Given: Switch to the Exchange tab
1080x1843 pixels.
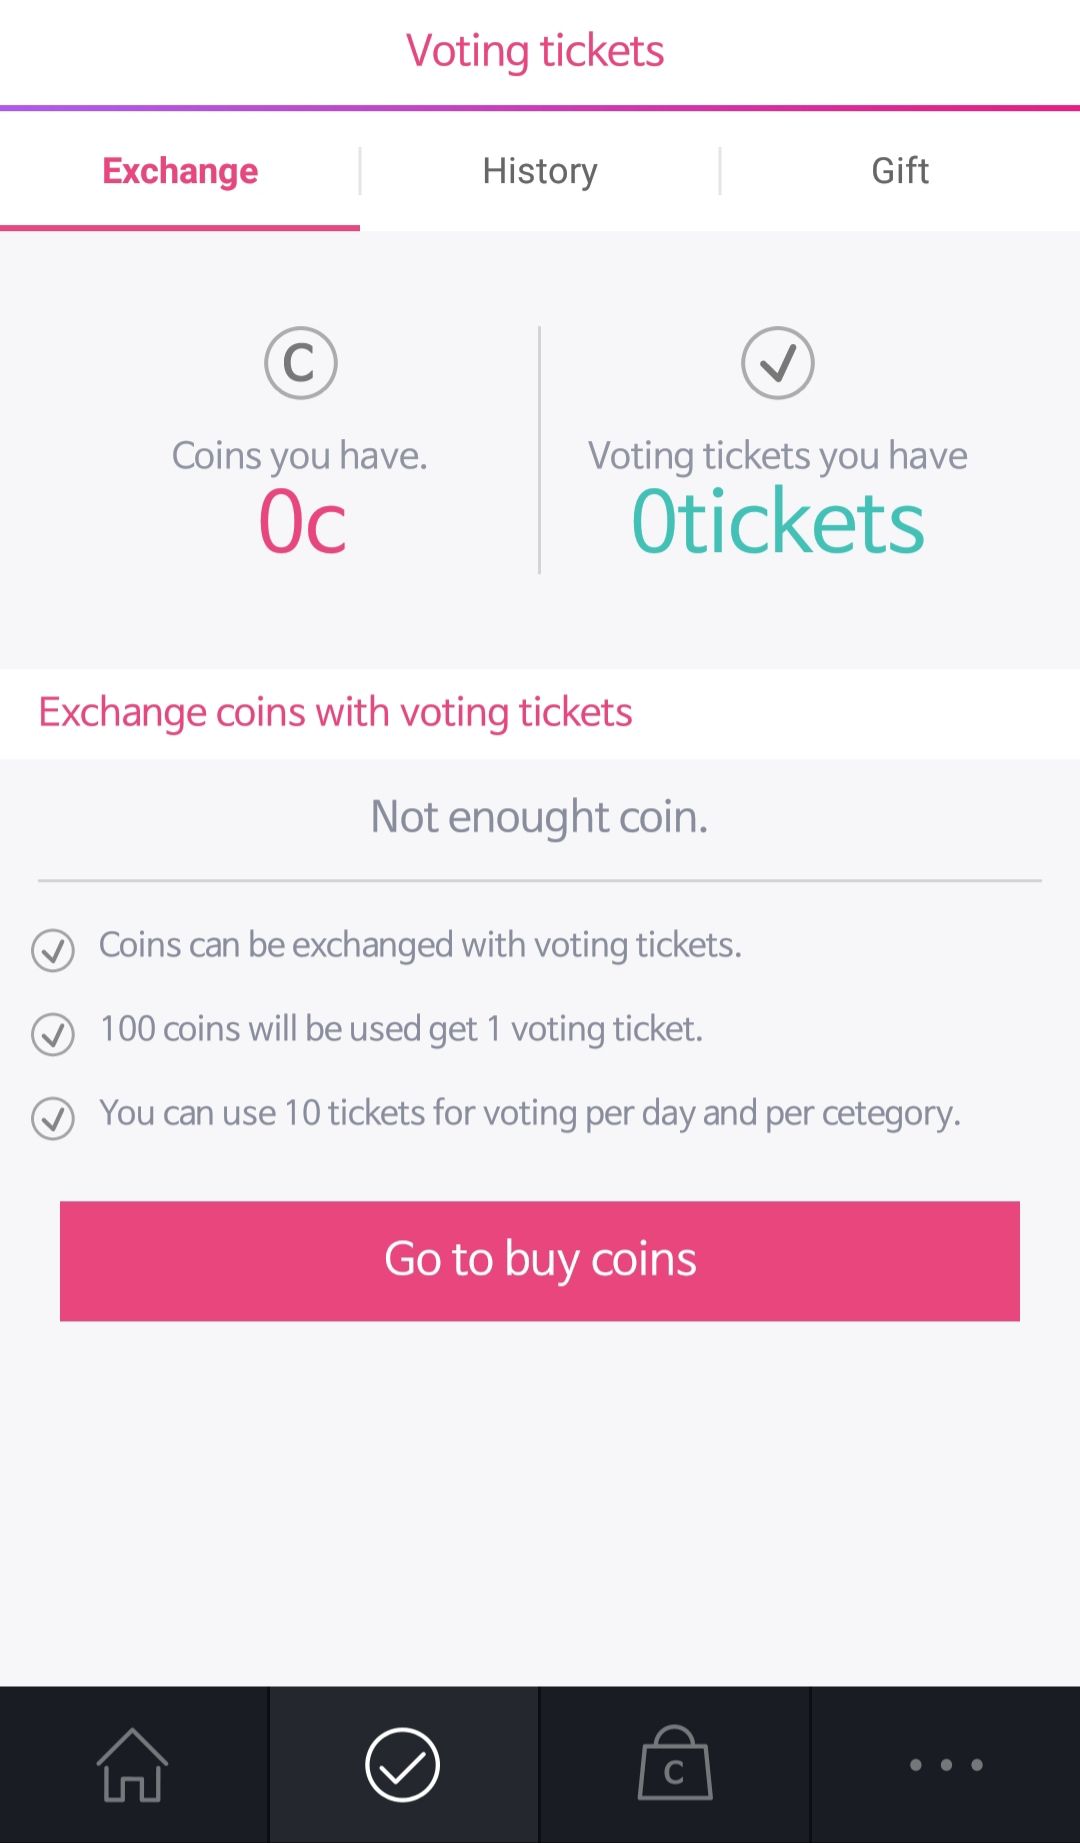Looking at the screenshot, I should pyautogui.click(x=180, y=171).
